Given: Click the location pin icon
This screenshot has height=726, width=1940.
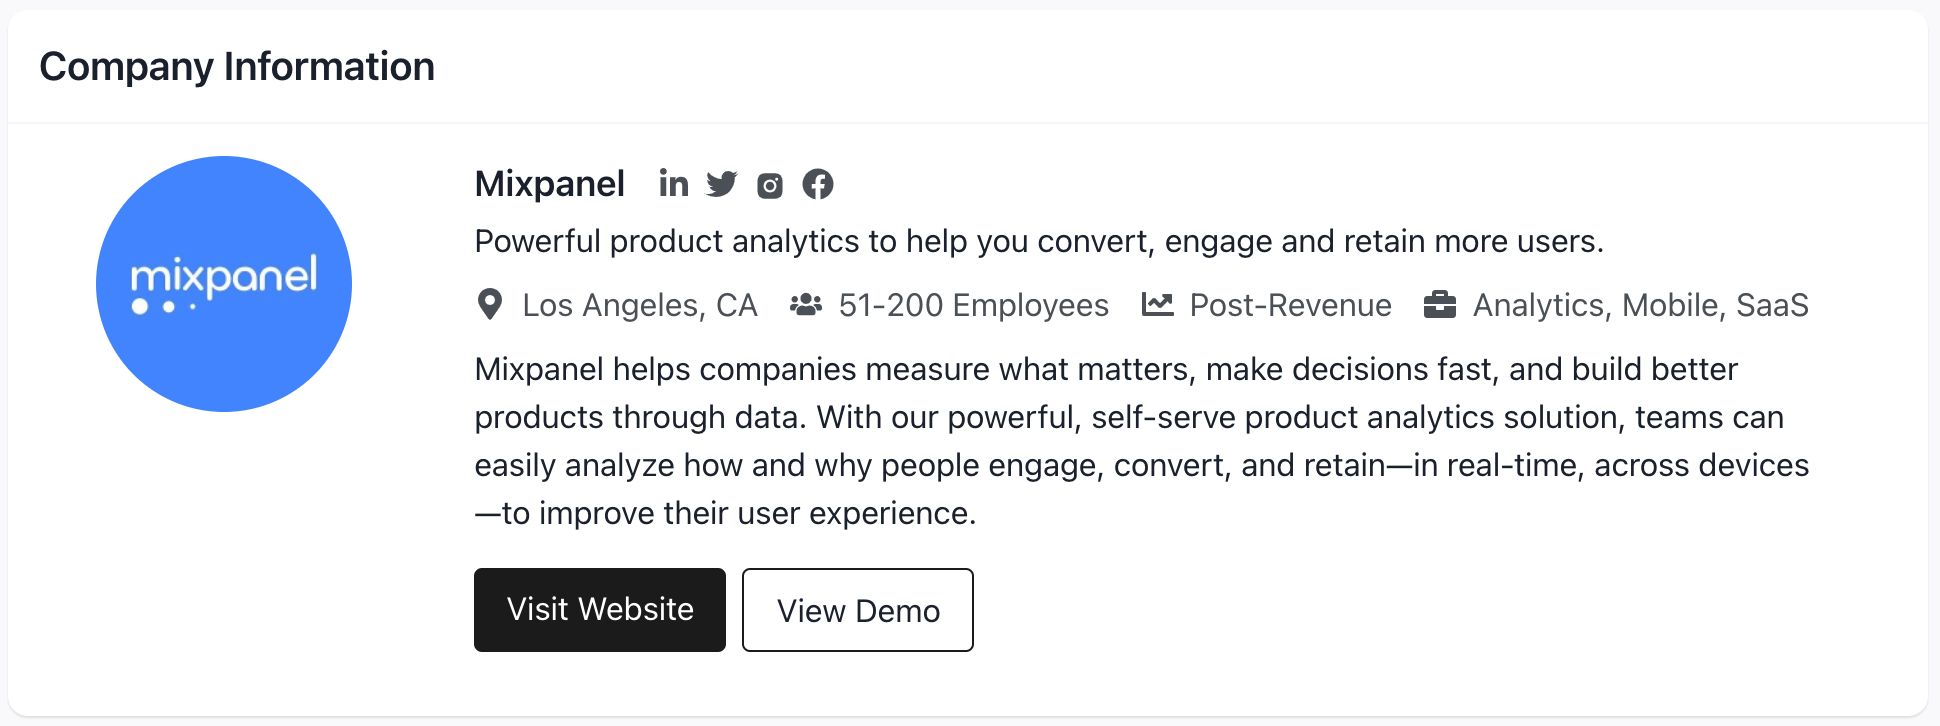Looking at the screenshot, I should pyautogui.click(x=490, y=304).
